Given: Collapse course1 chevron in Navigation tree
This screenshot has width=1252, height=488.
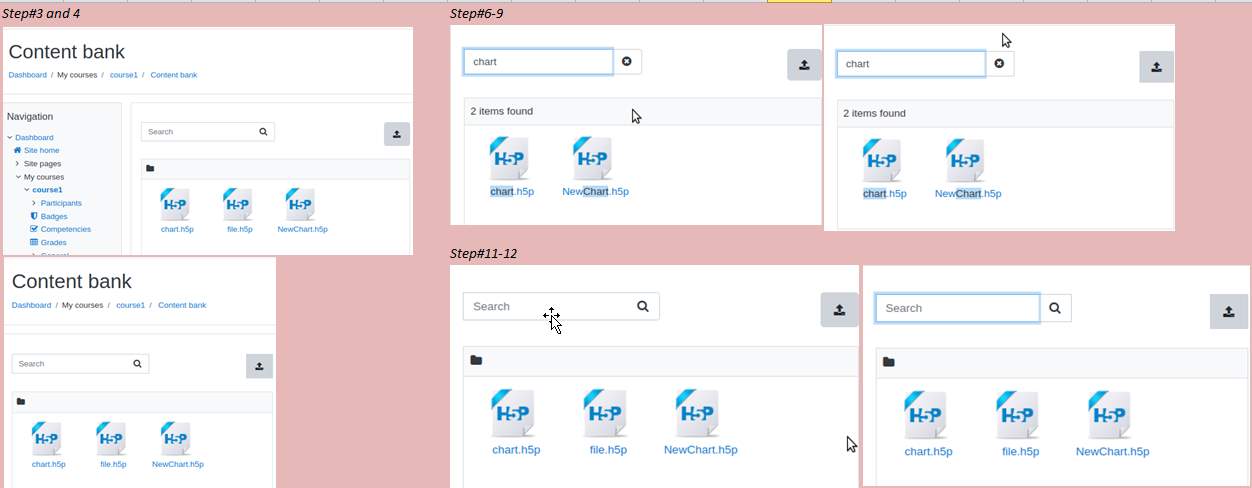Looking at the screenshot, I should (x=27, y=189).
